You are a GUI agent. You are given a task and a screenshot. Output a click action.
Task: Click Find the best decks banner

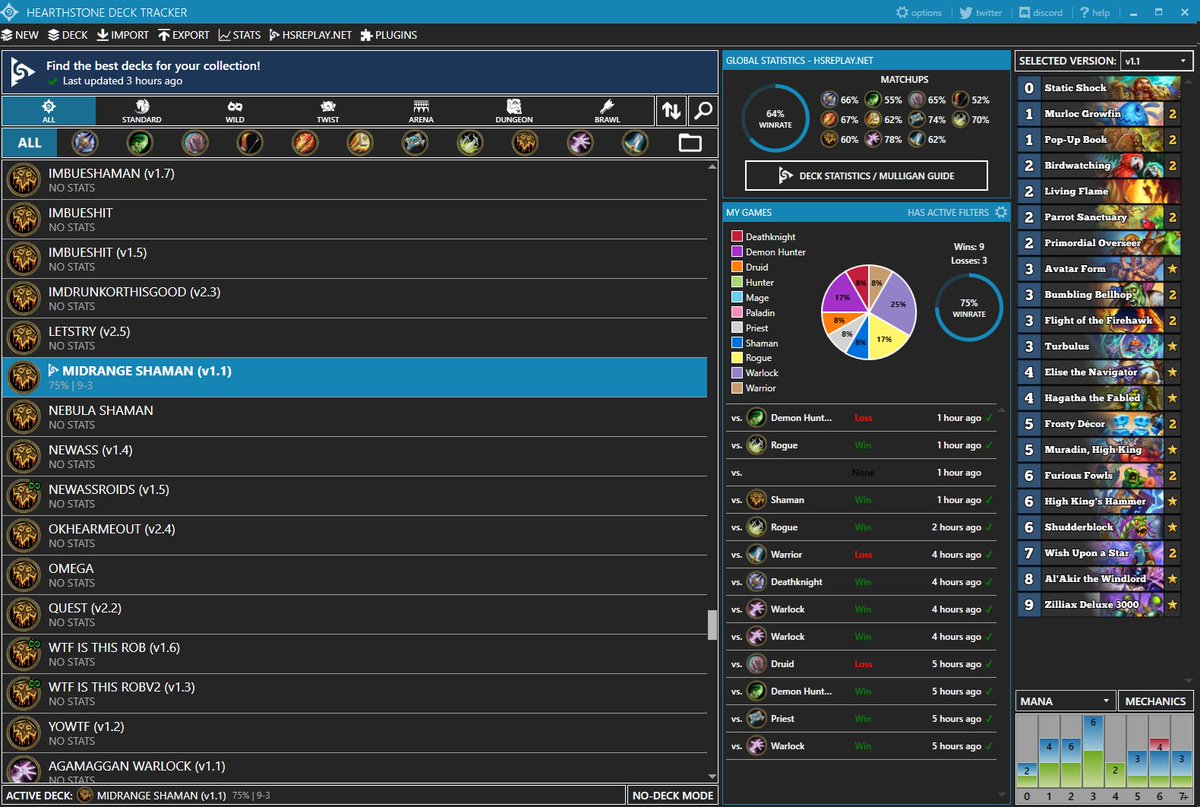tap(360, 72)
